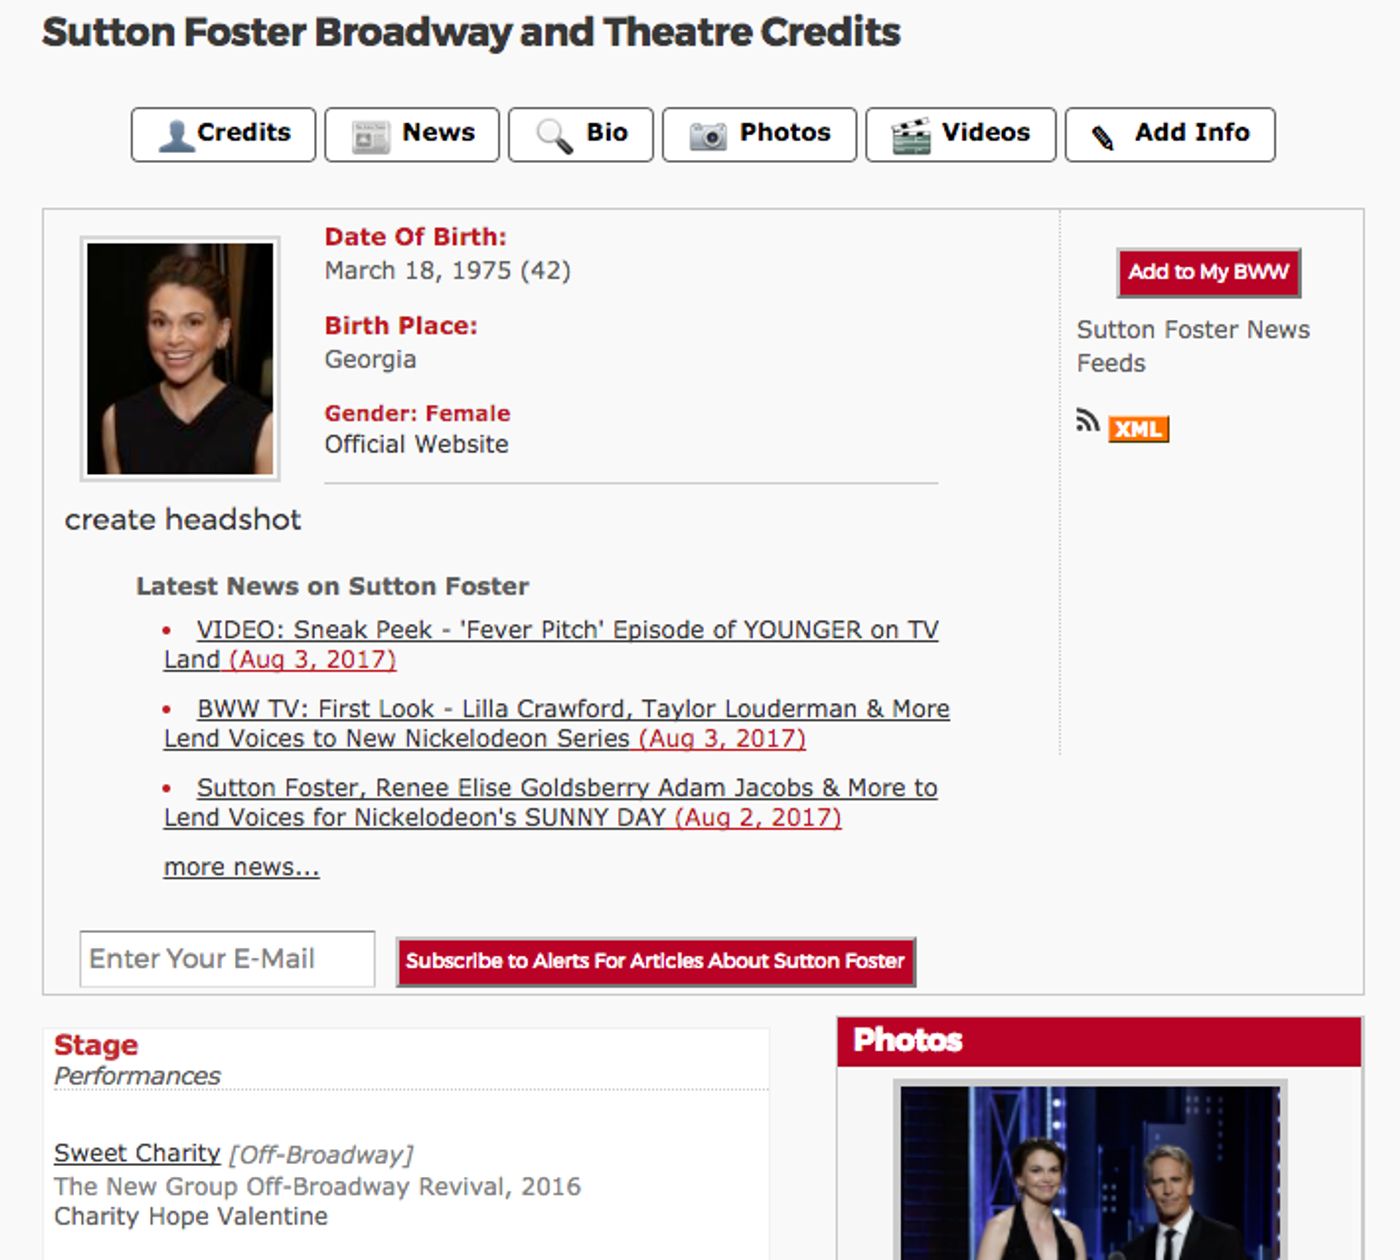Viewport: 1400px width, 1260px height.
Task: Click the Add Info pencil icon
Action: 1105,133
